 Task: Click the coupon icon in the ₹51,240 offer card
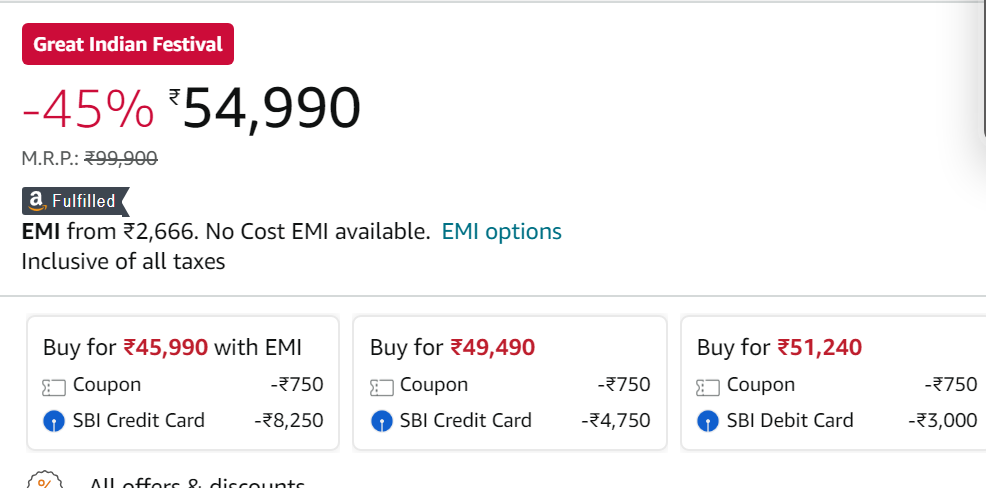click(708, 387)
